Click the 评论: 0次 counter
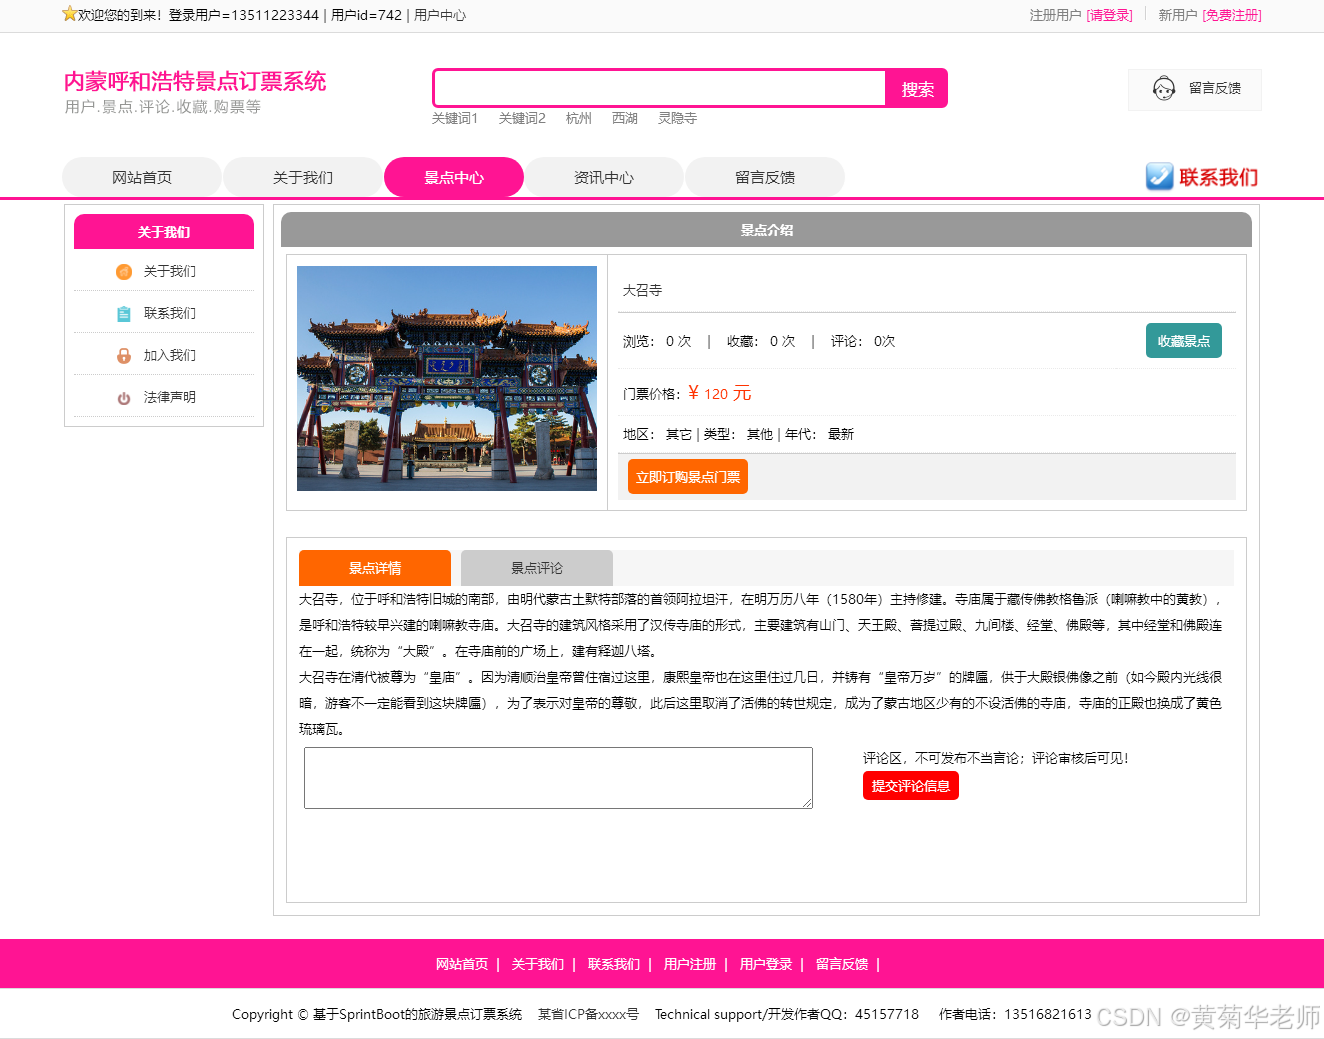This screenshot has height=1039, width=1324. click(x=863, y=341)
